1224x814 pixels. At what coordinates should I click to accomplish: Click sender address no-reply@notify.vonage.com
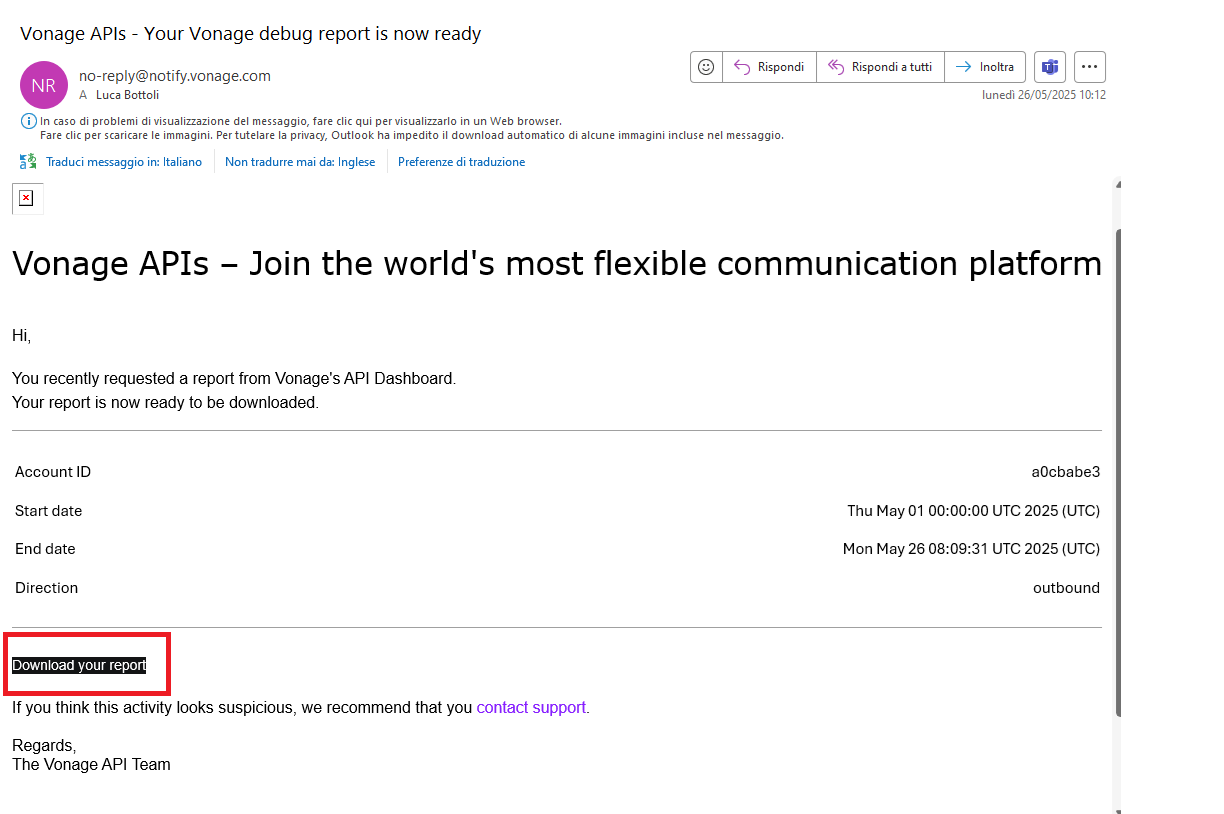tap(175, 76)
